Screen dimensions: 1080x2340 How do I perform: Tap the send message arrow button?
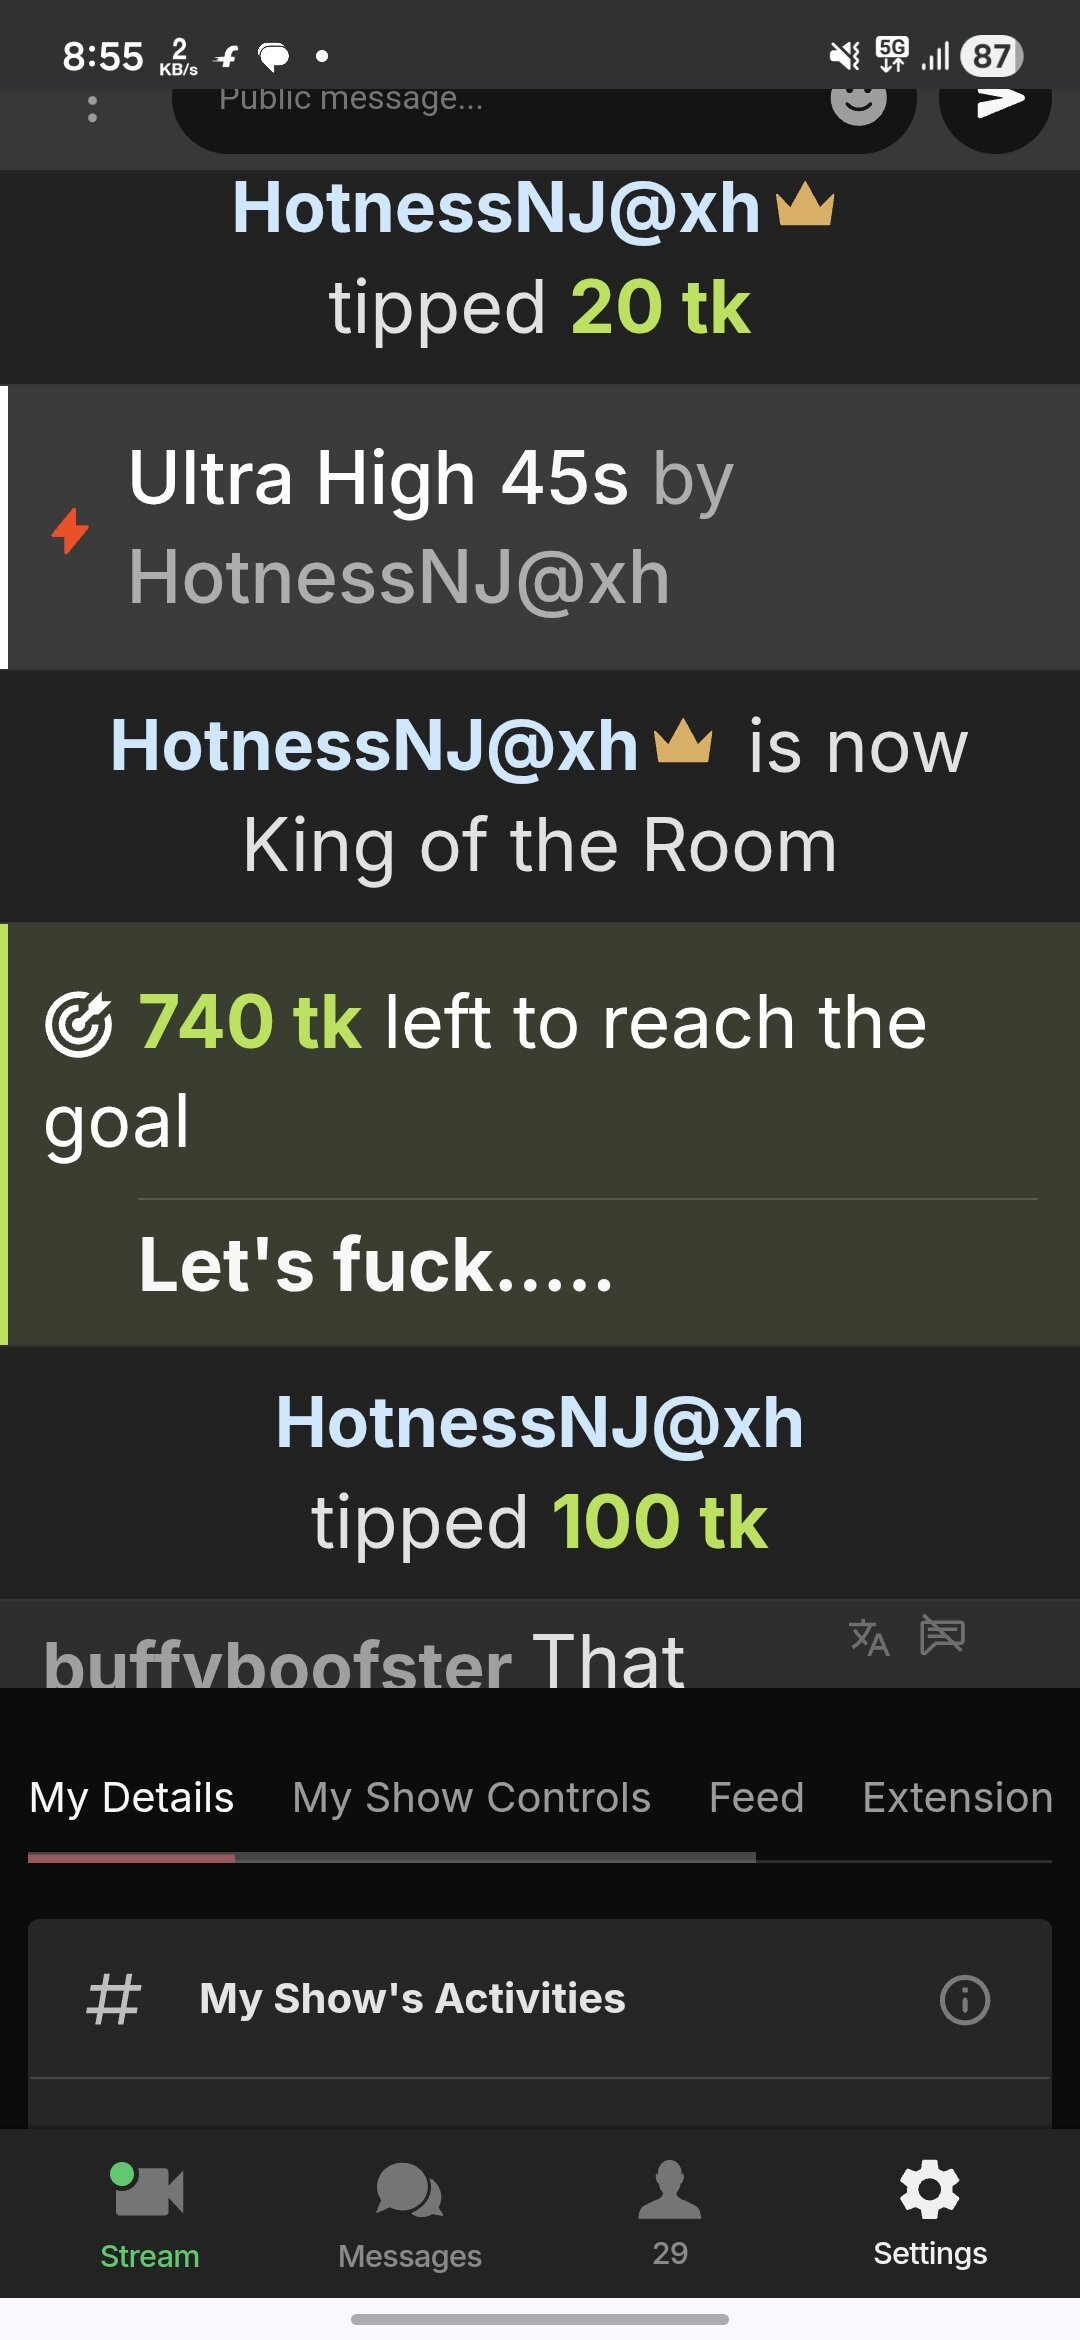[996, 112]
